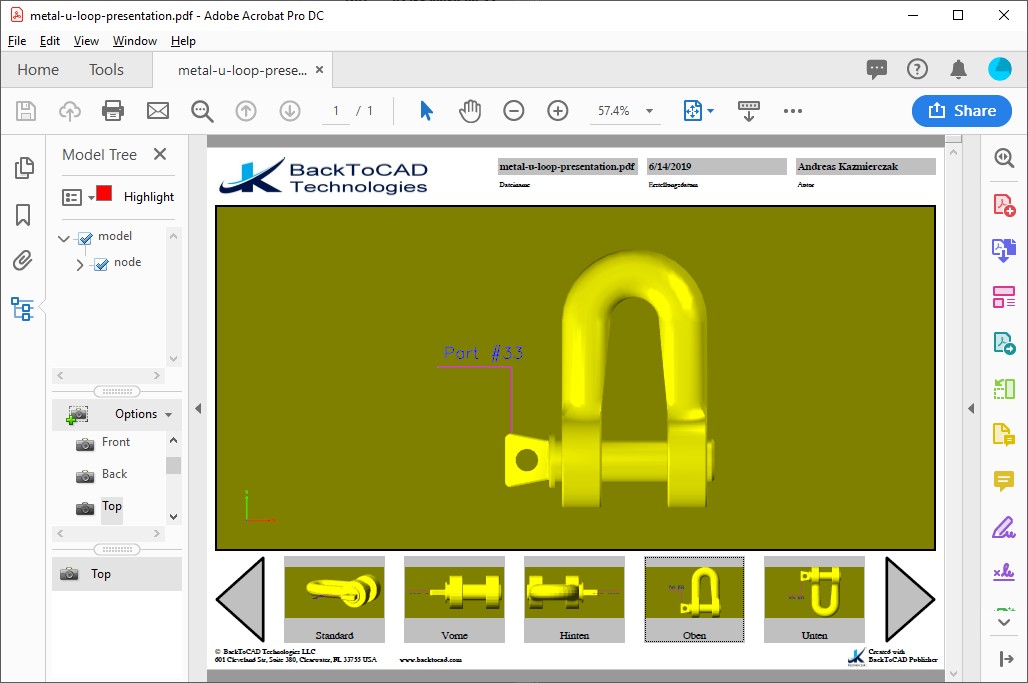Zoom in with plus icon

(558, 111)
